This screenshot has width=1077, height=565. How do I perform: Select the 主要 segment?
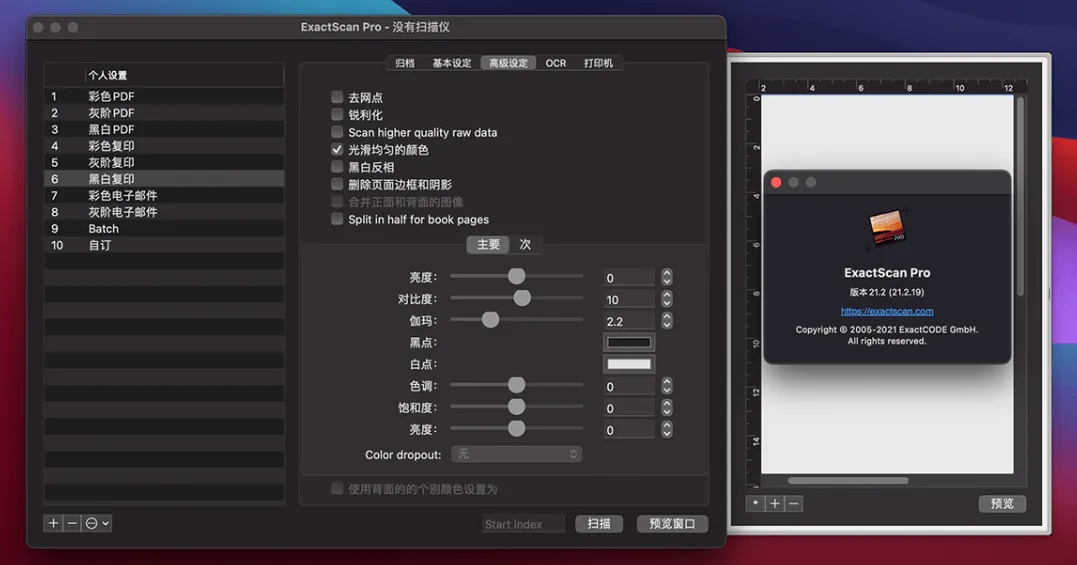pos(488,244)
